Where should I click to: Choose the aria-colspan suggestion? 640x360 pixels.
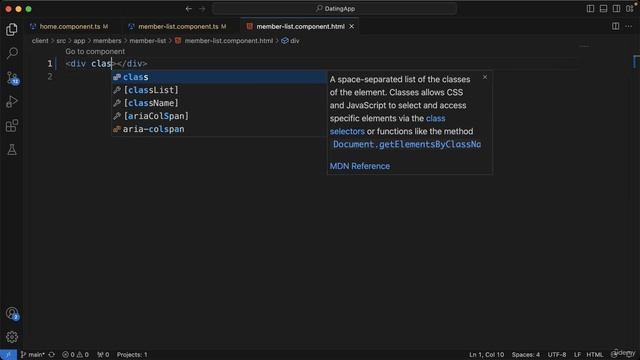[219, 129]
